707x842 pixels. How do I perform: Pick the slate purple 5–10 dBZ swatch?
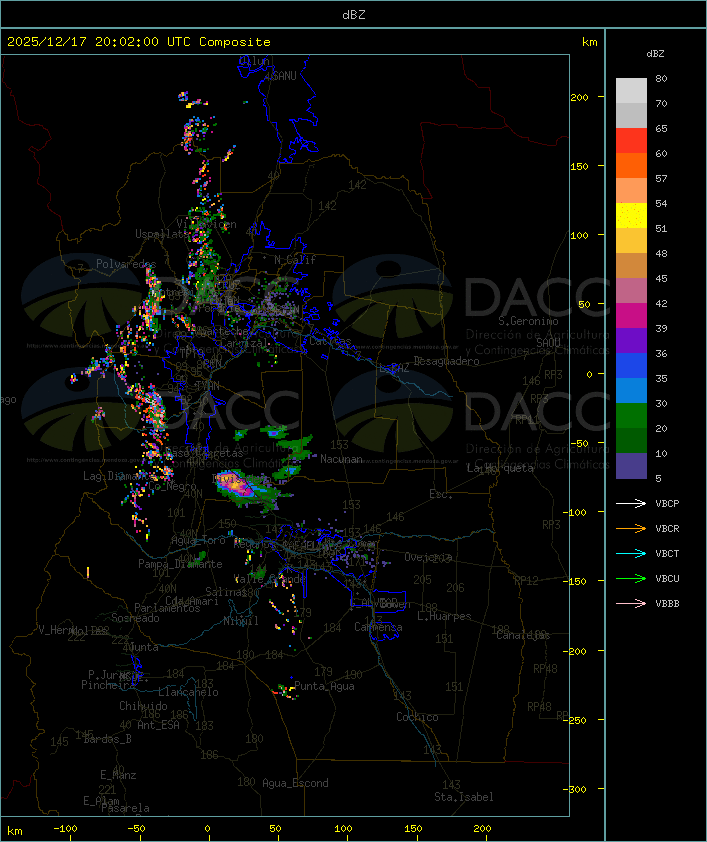[631, 466]
